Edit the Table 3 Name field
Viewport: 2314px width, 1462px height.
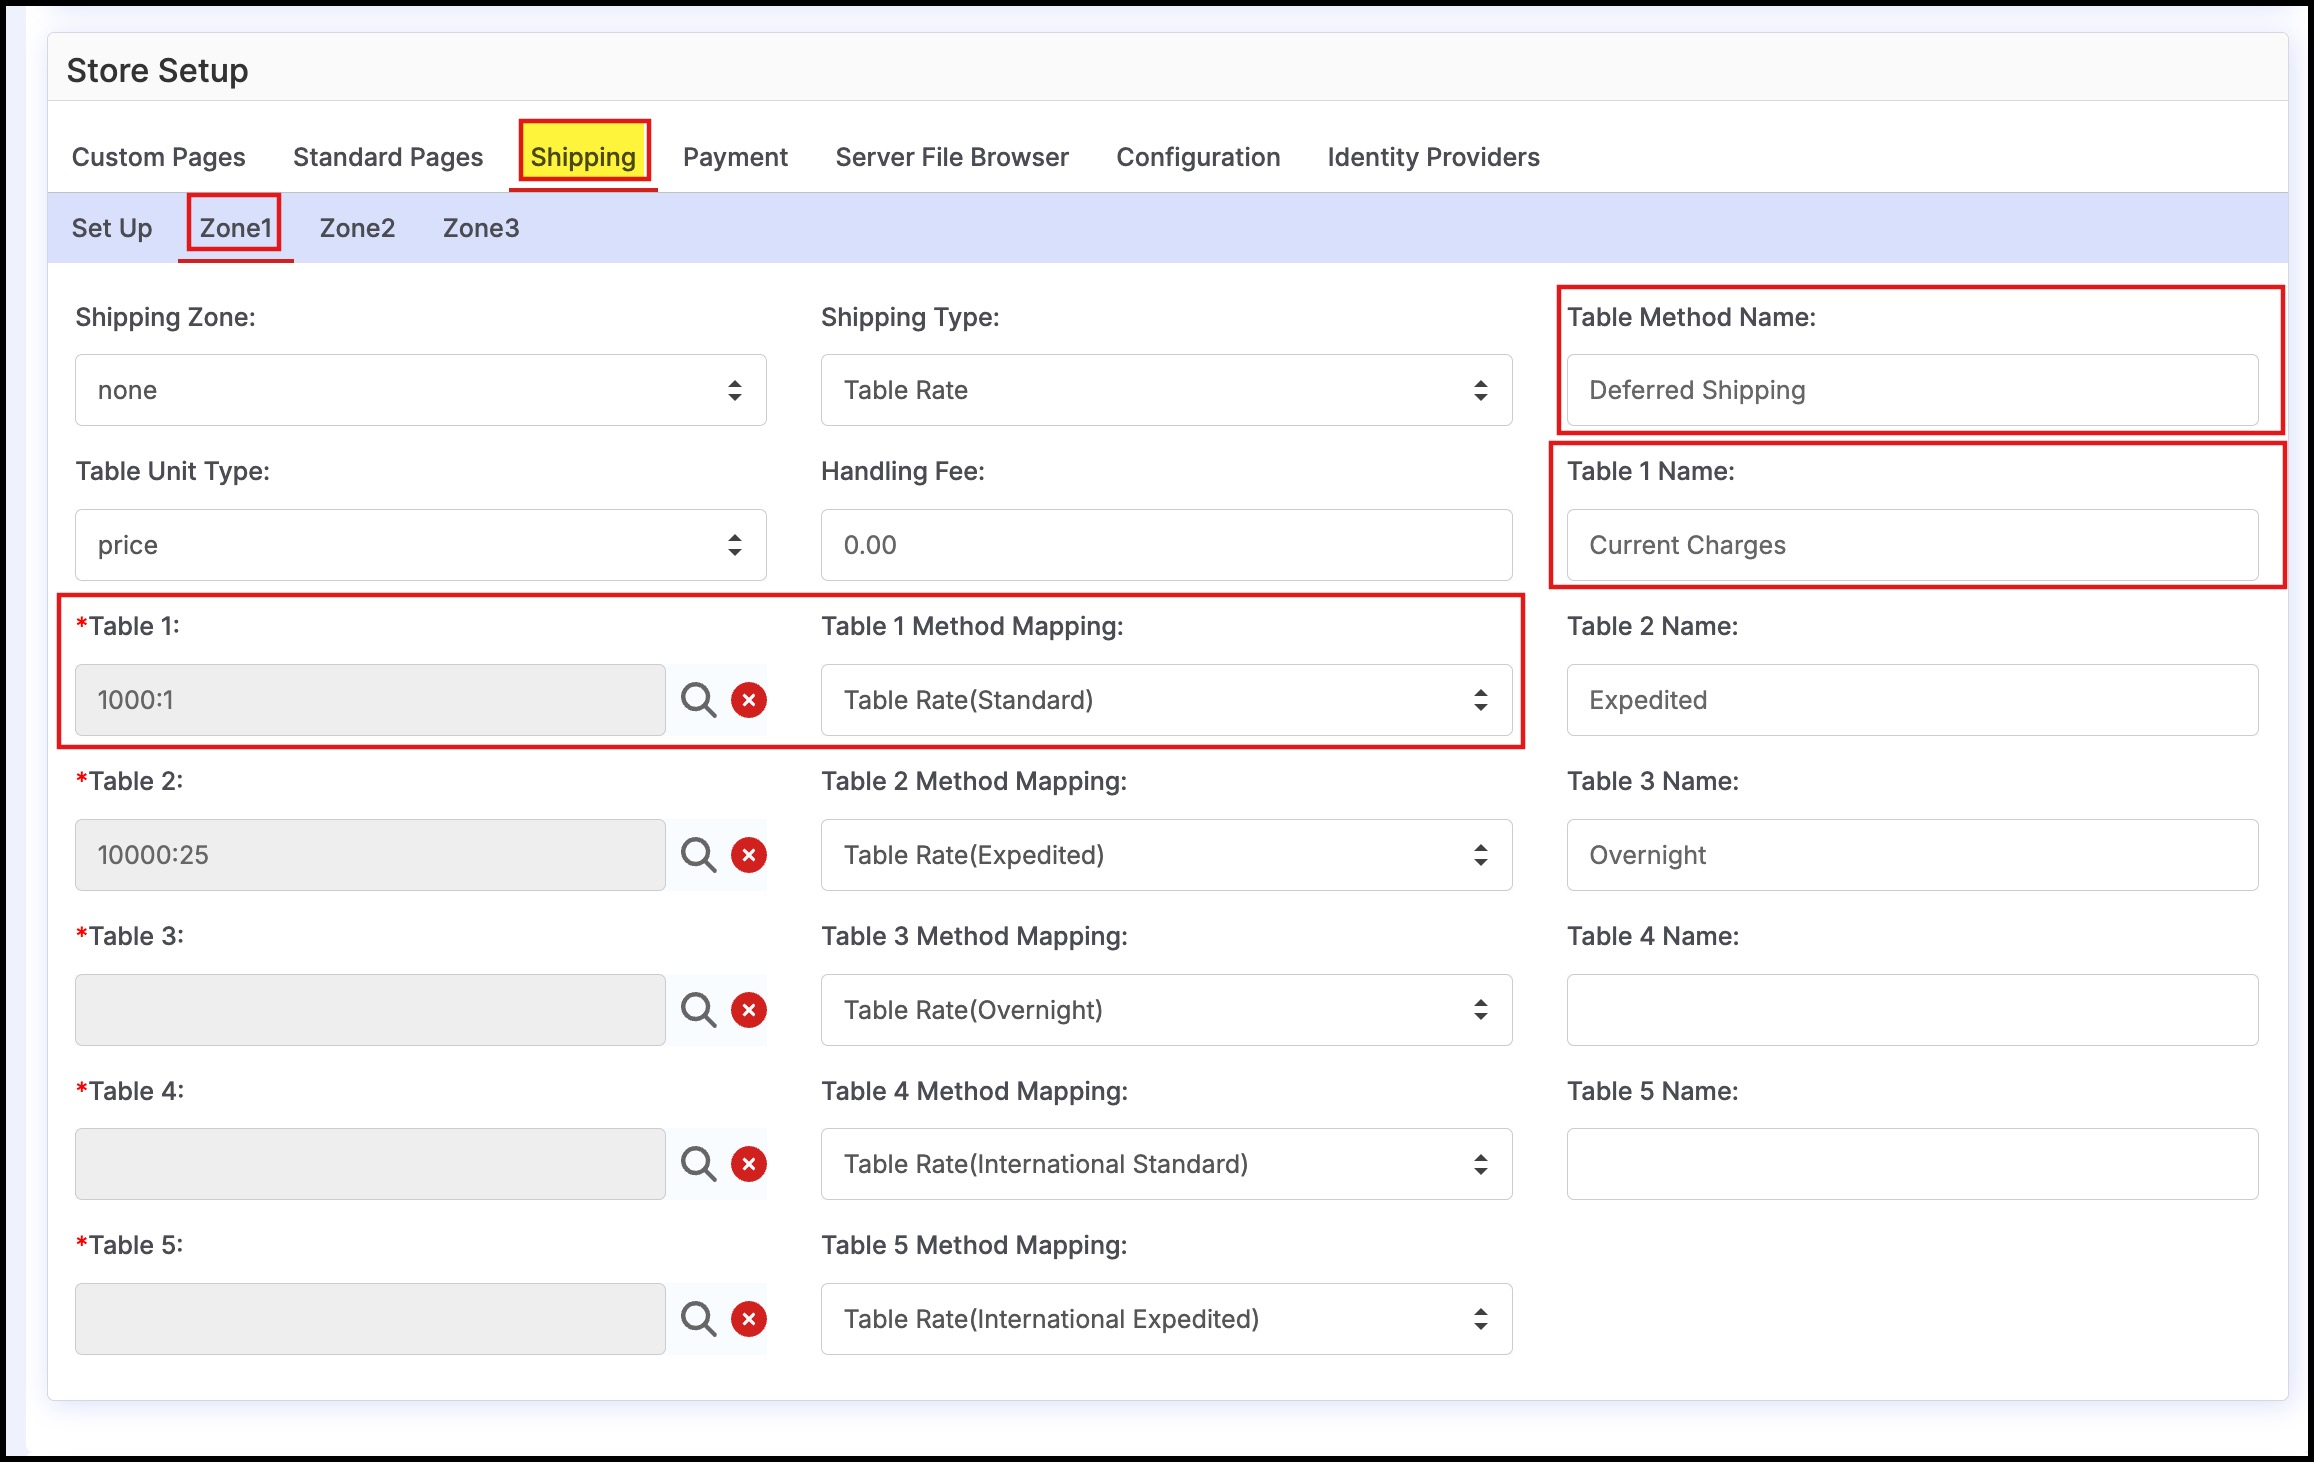[x=1912, y=855]
